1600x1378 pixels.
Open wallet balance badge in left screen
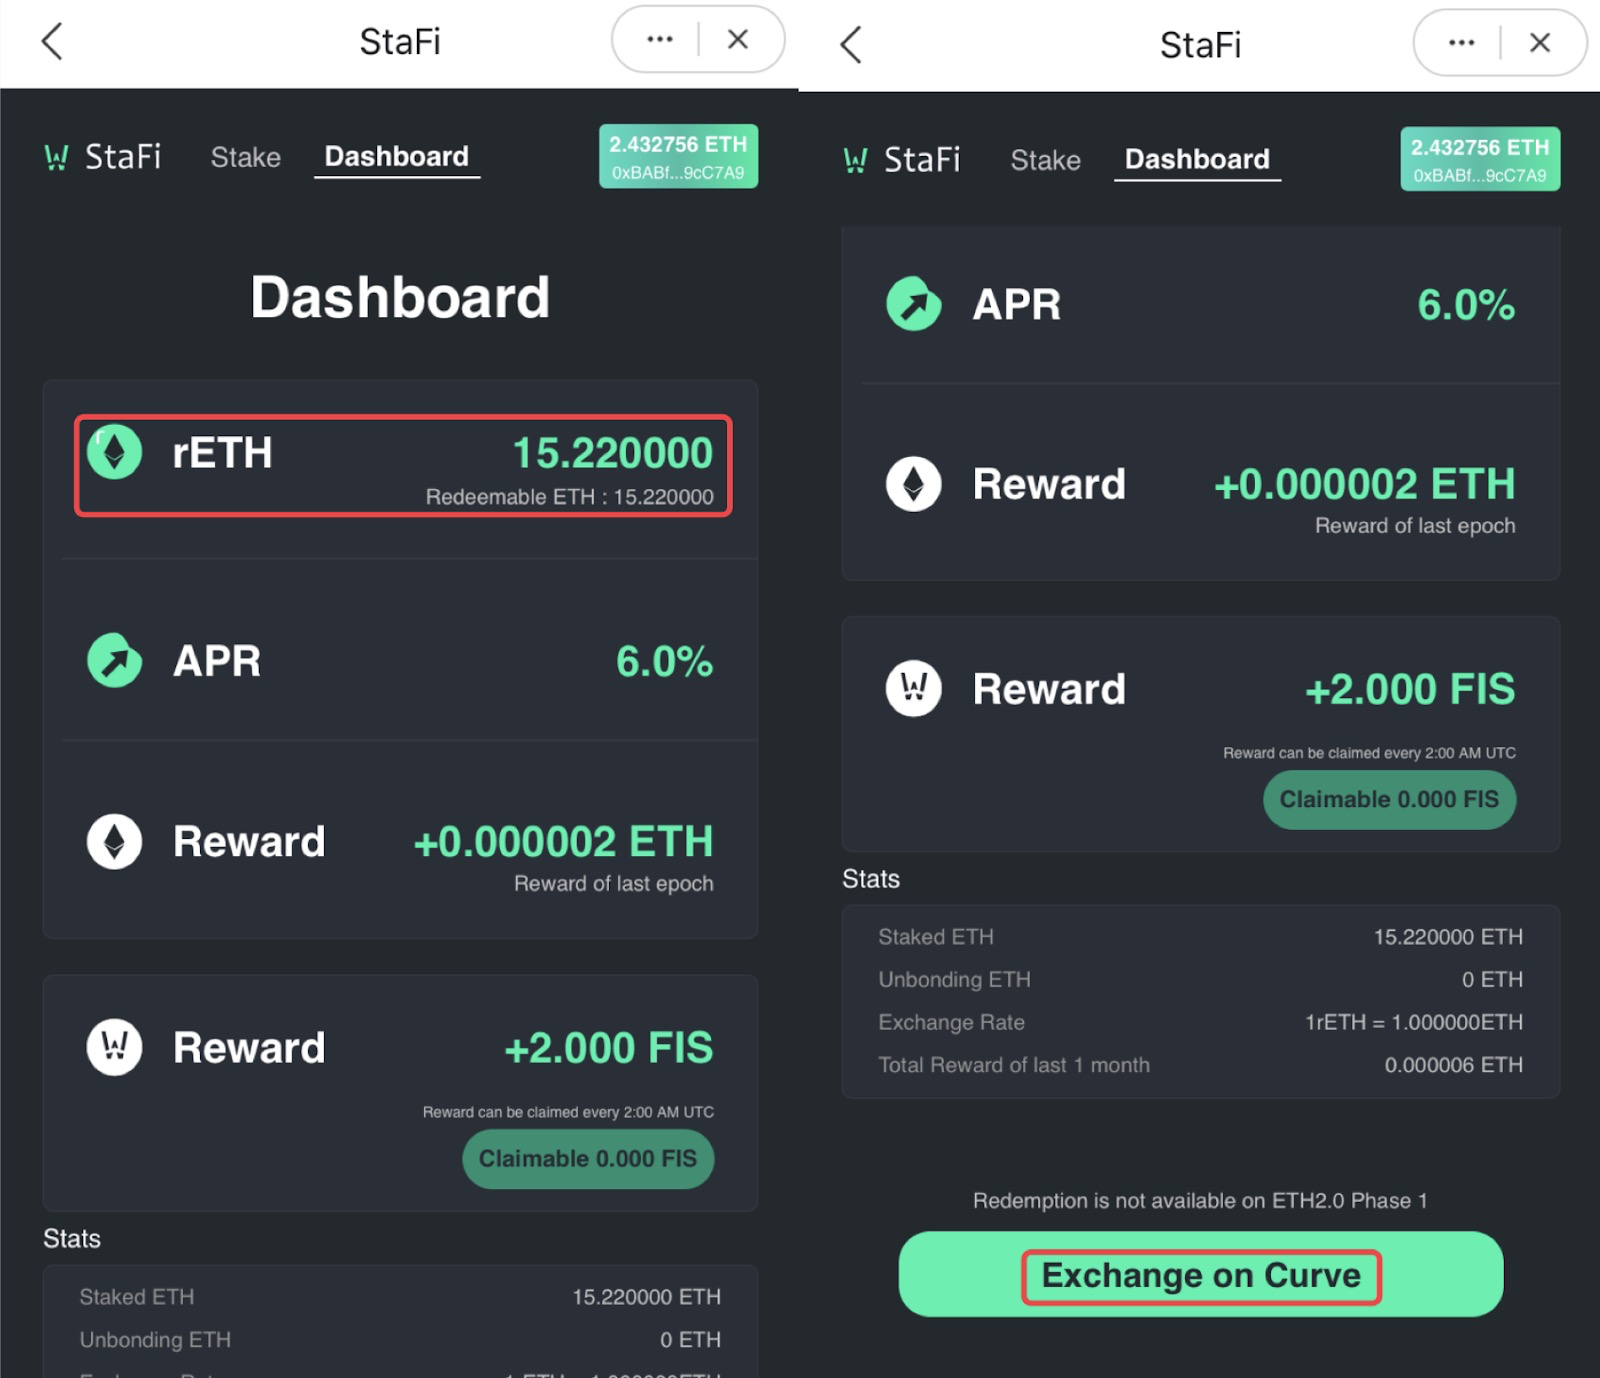tap(678, 157)
